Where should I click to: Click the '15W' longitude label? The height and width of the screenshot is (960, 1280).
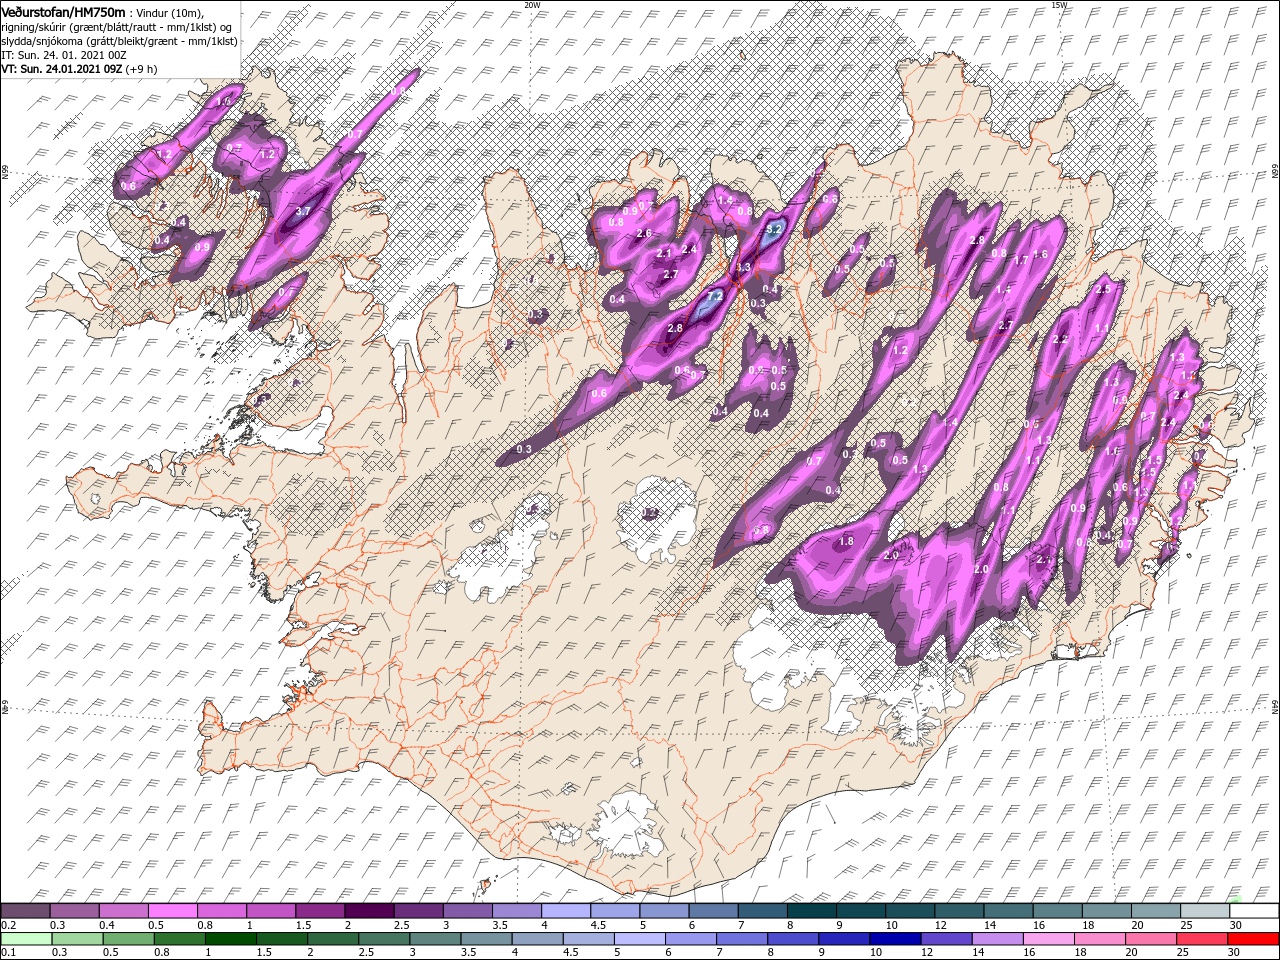click(x=1059, y=5)
